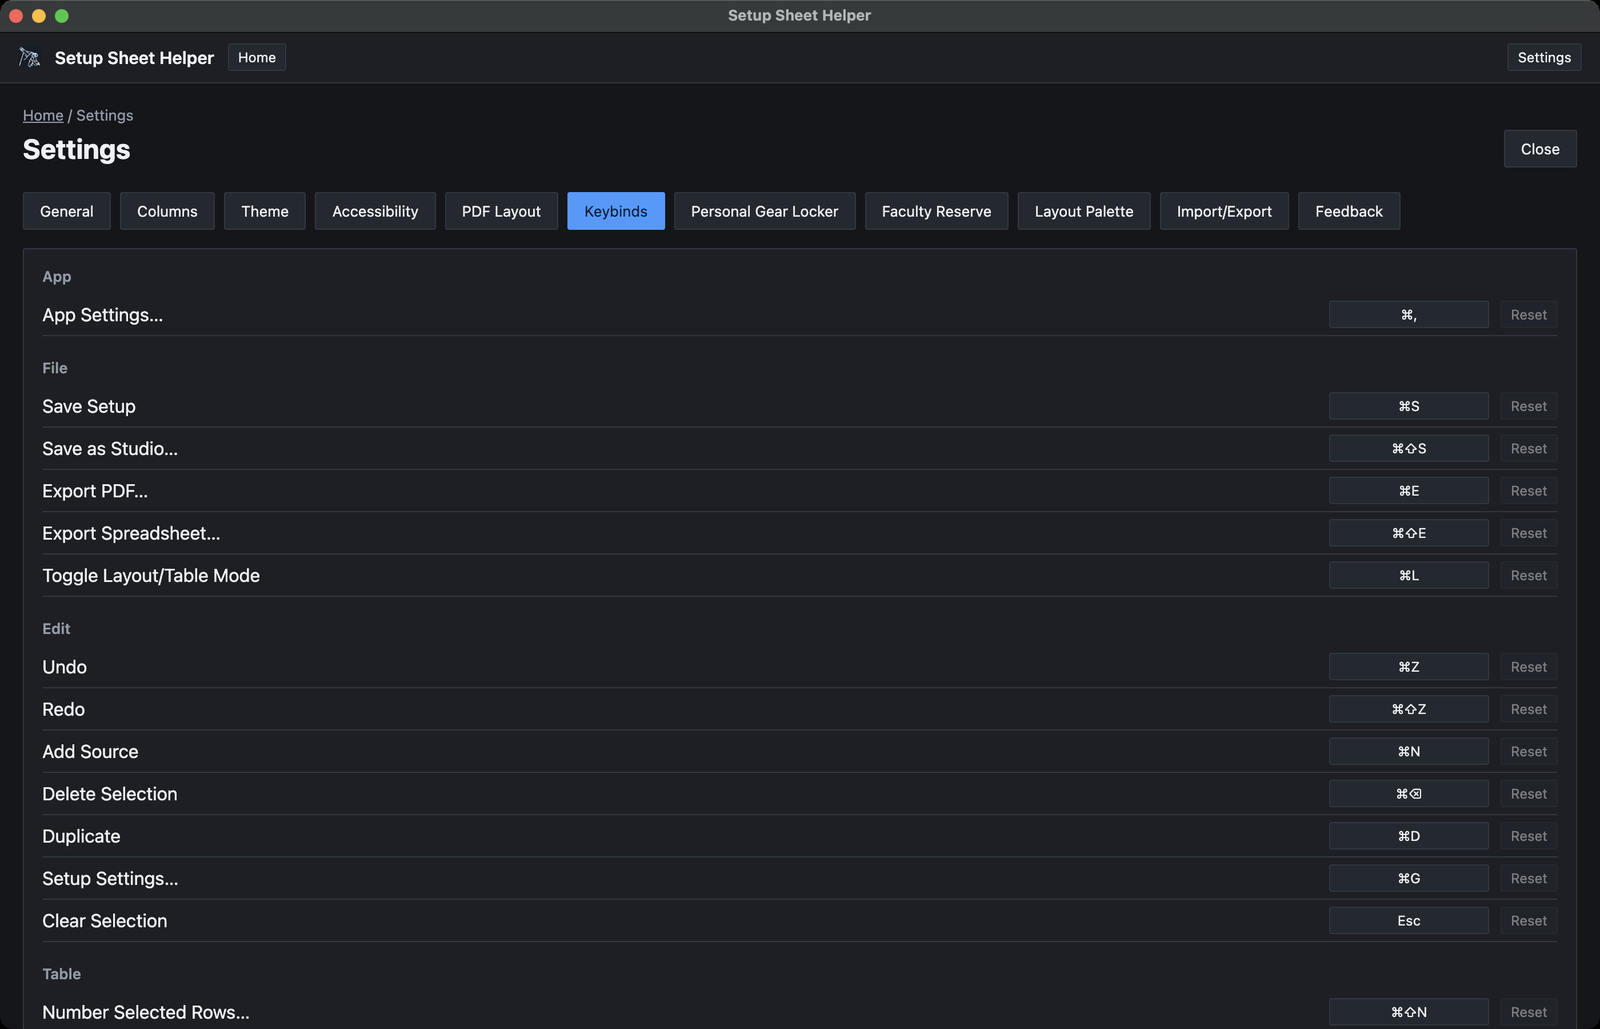Open the Feedback tab

[x=1349, y=211]
